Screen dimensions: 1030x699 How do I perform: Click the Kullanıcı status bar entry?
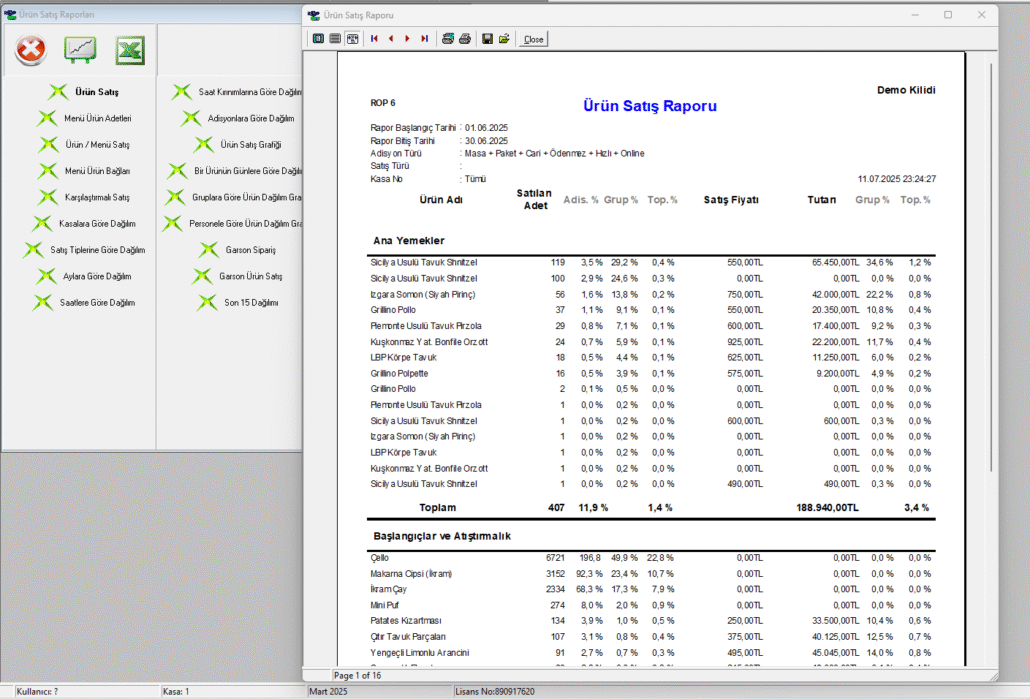click(37, 692)
